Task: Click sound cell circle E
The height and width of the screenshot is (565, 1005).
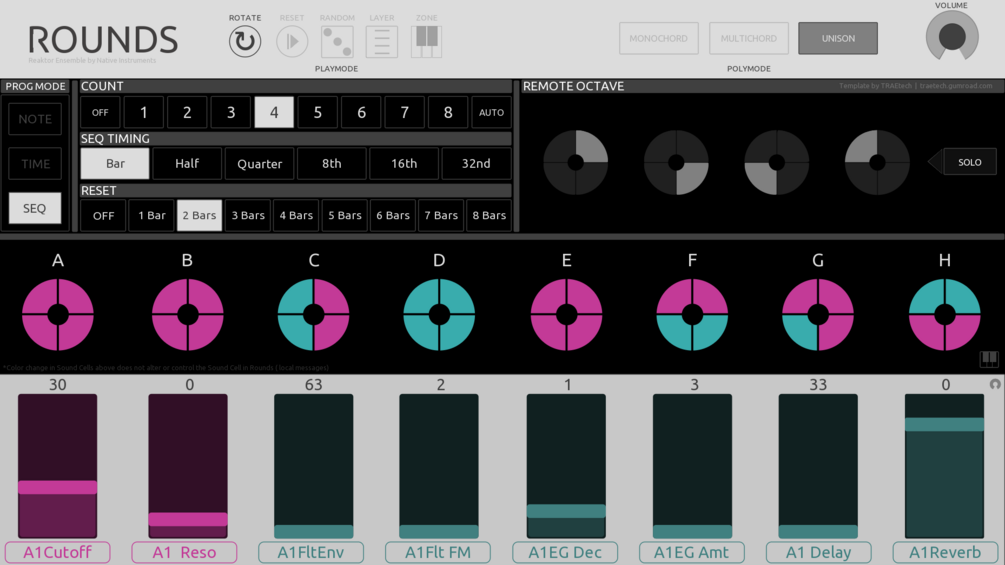Action: tap(567, 315)
